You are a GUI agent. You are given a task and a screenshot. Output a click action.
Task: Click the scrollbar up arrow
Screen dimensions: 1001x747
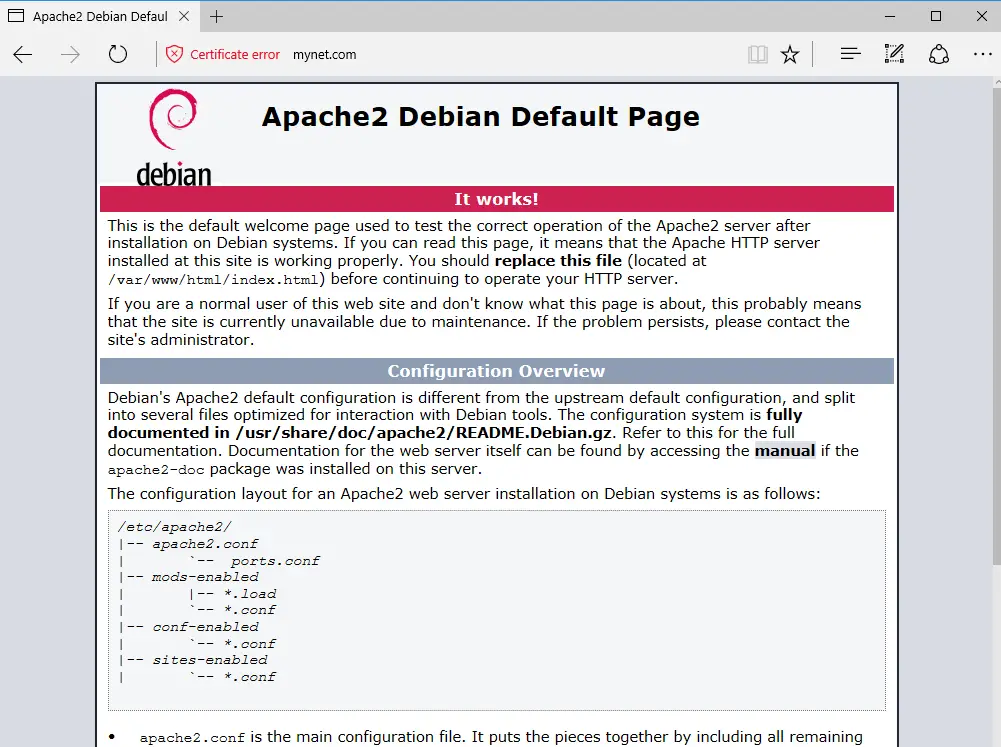[x=997, y=82]
